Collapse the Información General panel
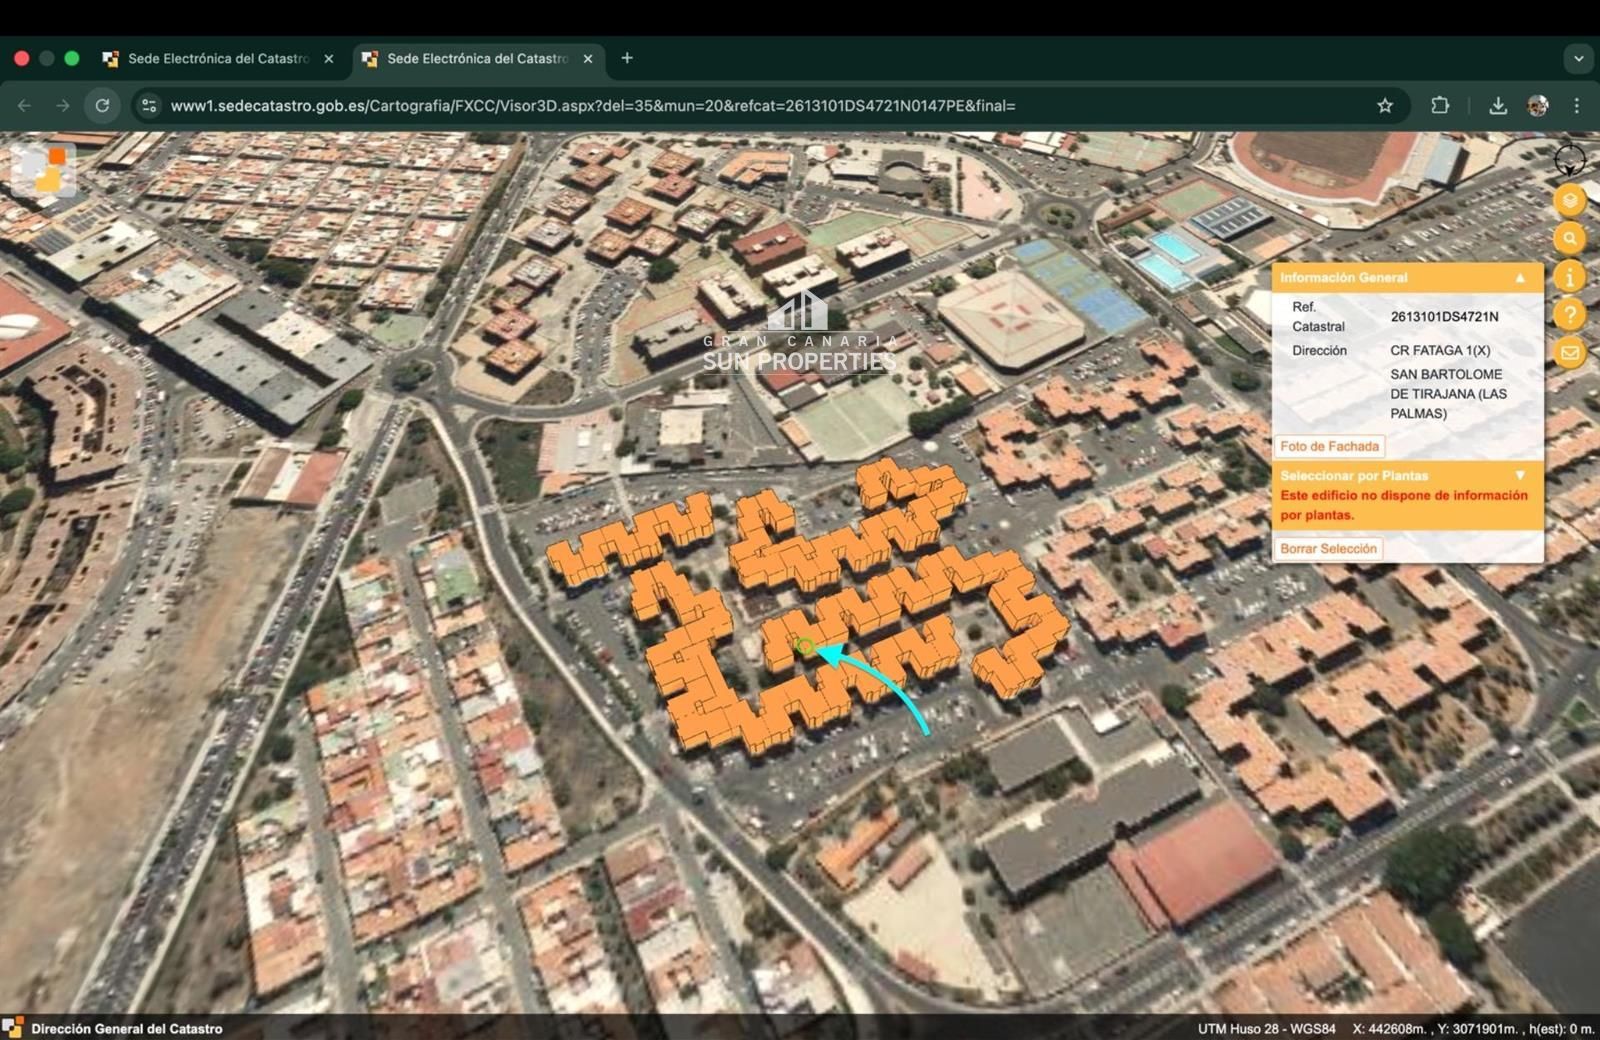This screenshot has height=1040, width=1600. pos(1520,278)
